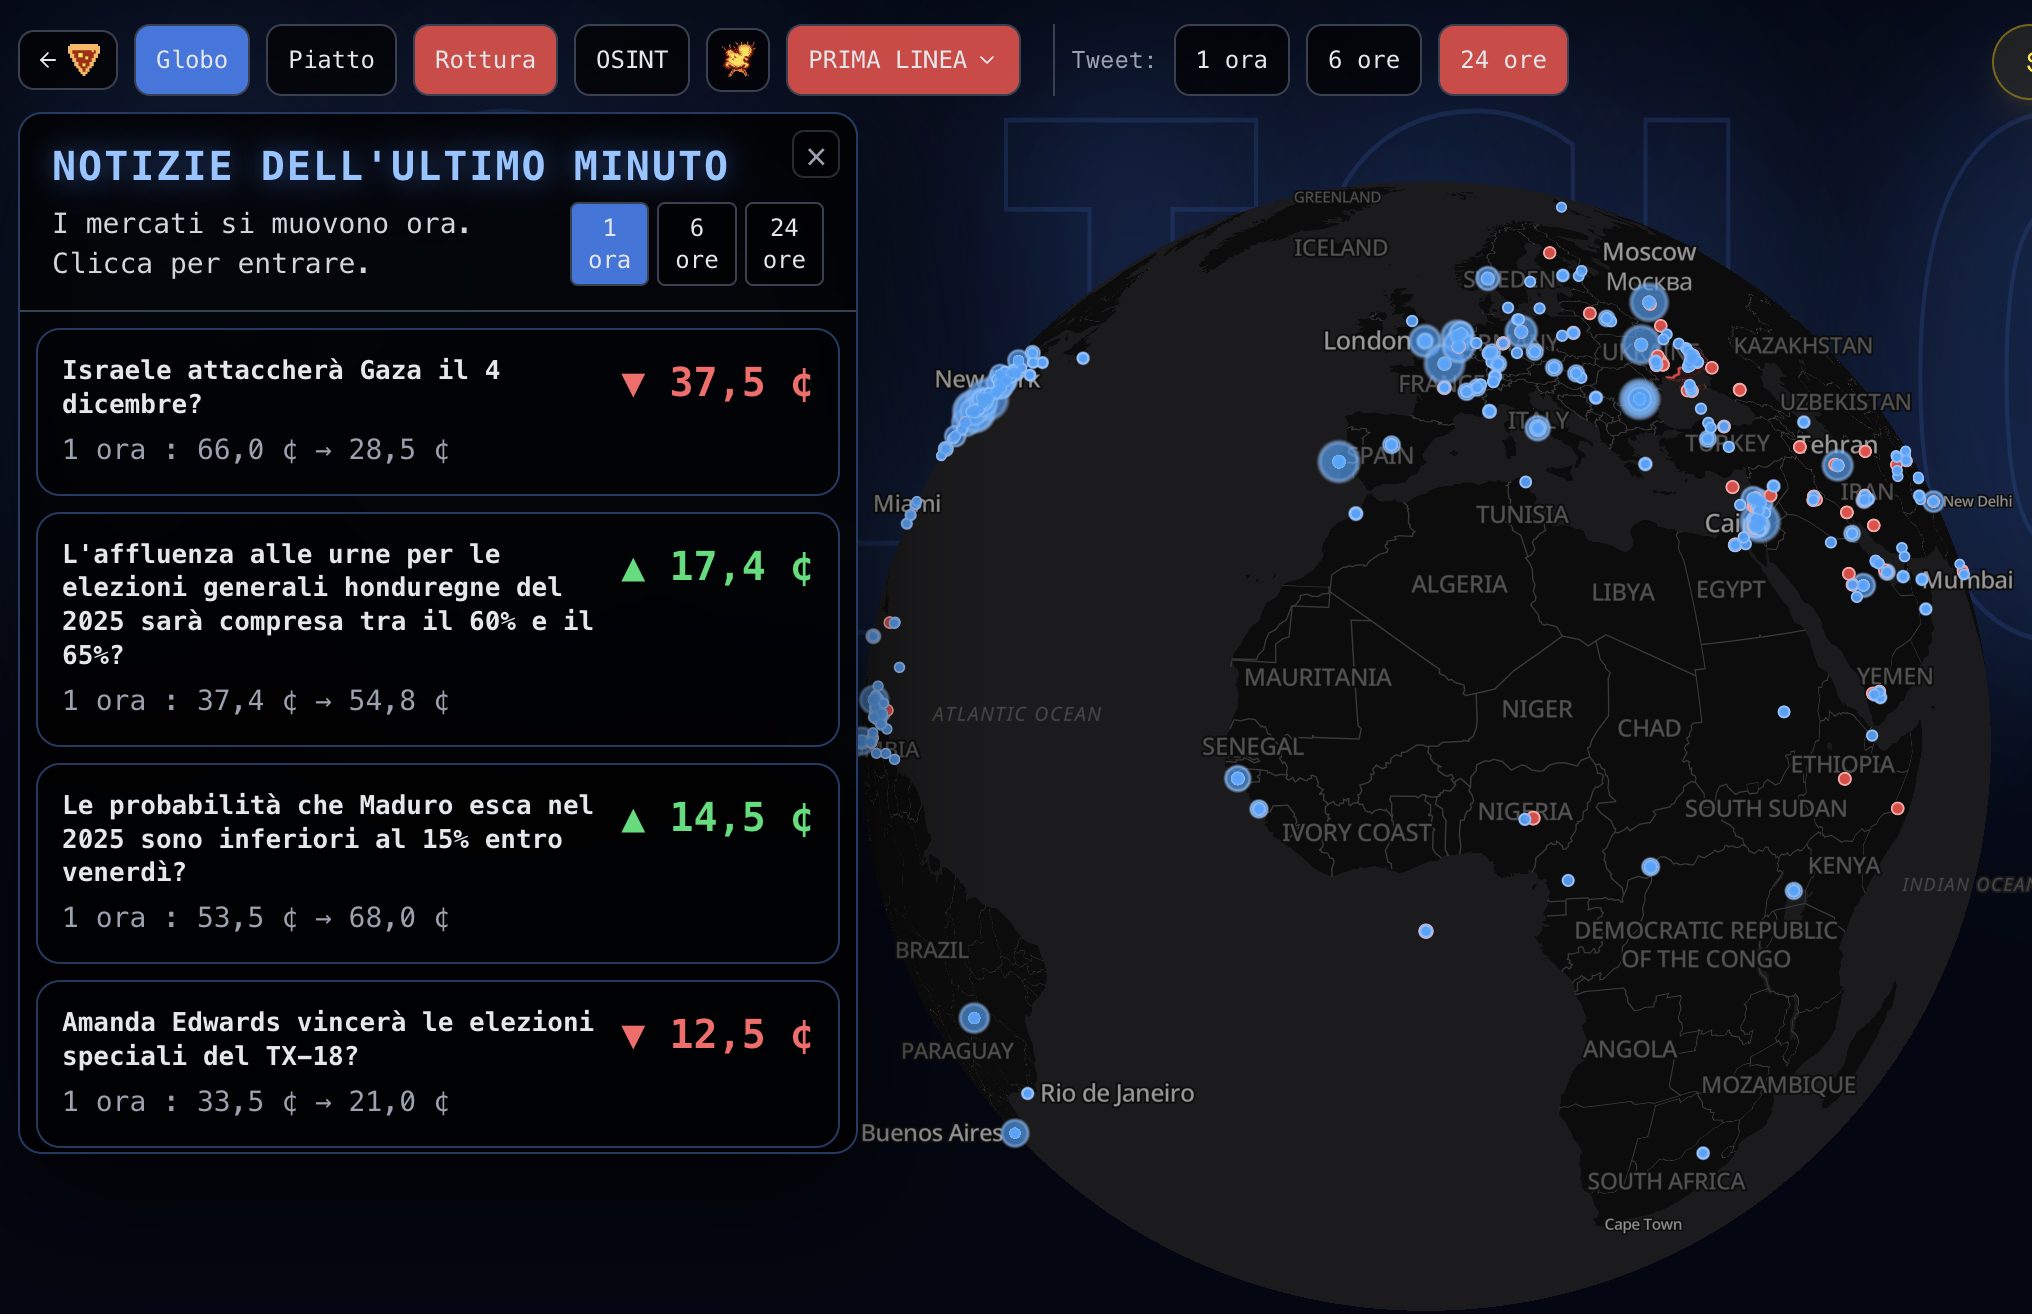
Task: Select the 24 ore tweet filter
Action: (x=1502, y=60)
